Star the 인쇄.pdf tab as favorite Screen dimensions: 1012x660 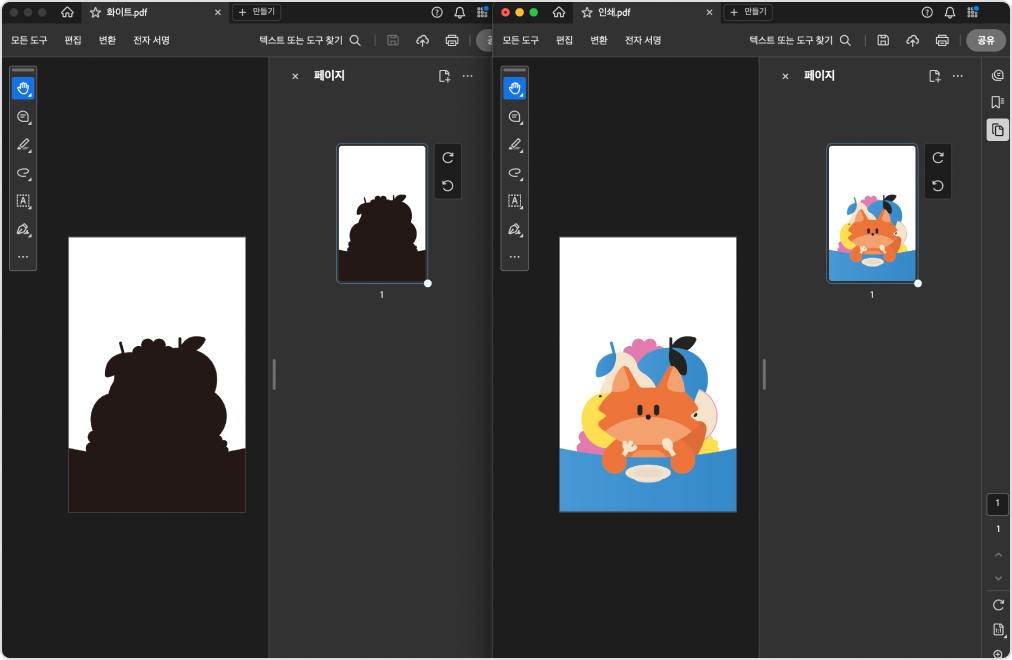pyautogui.click(x=587, y=12)
